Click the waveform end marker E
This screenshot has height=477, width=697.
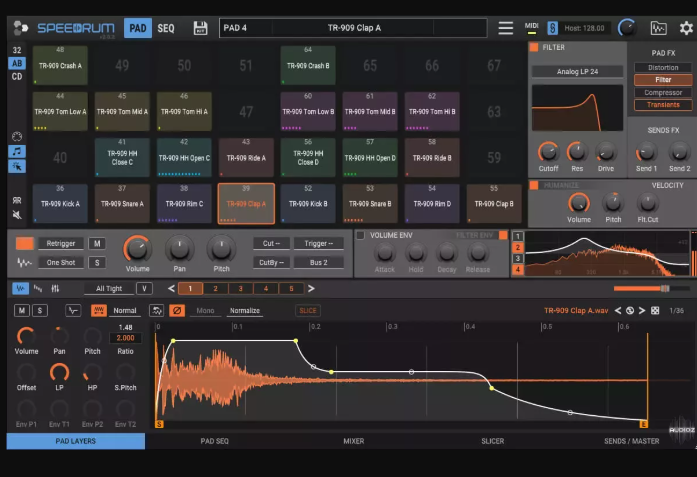643,424
